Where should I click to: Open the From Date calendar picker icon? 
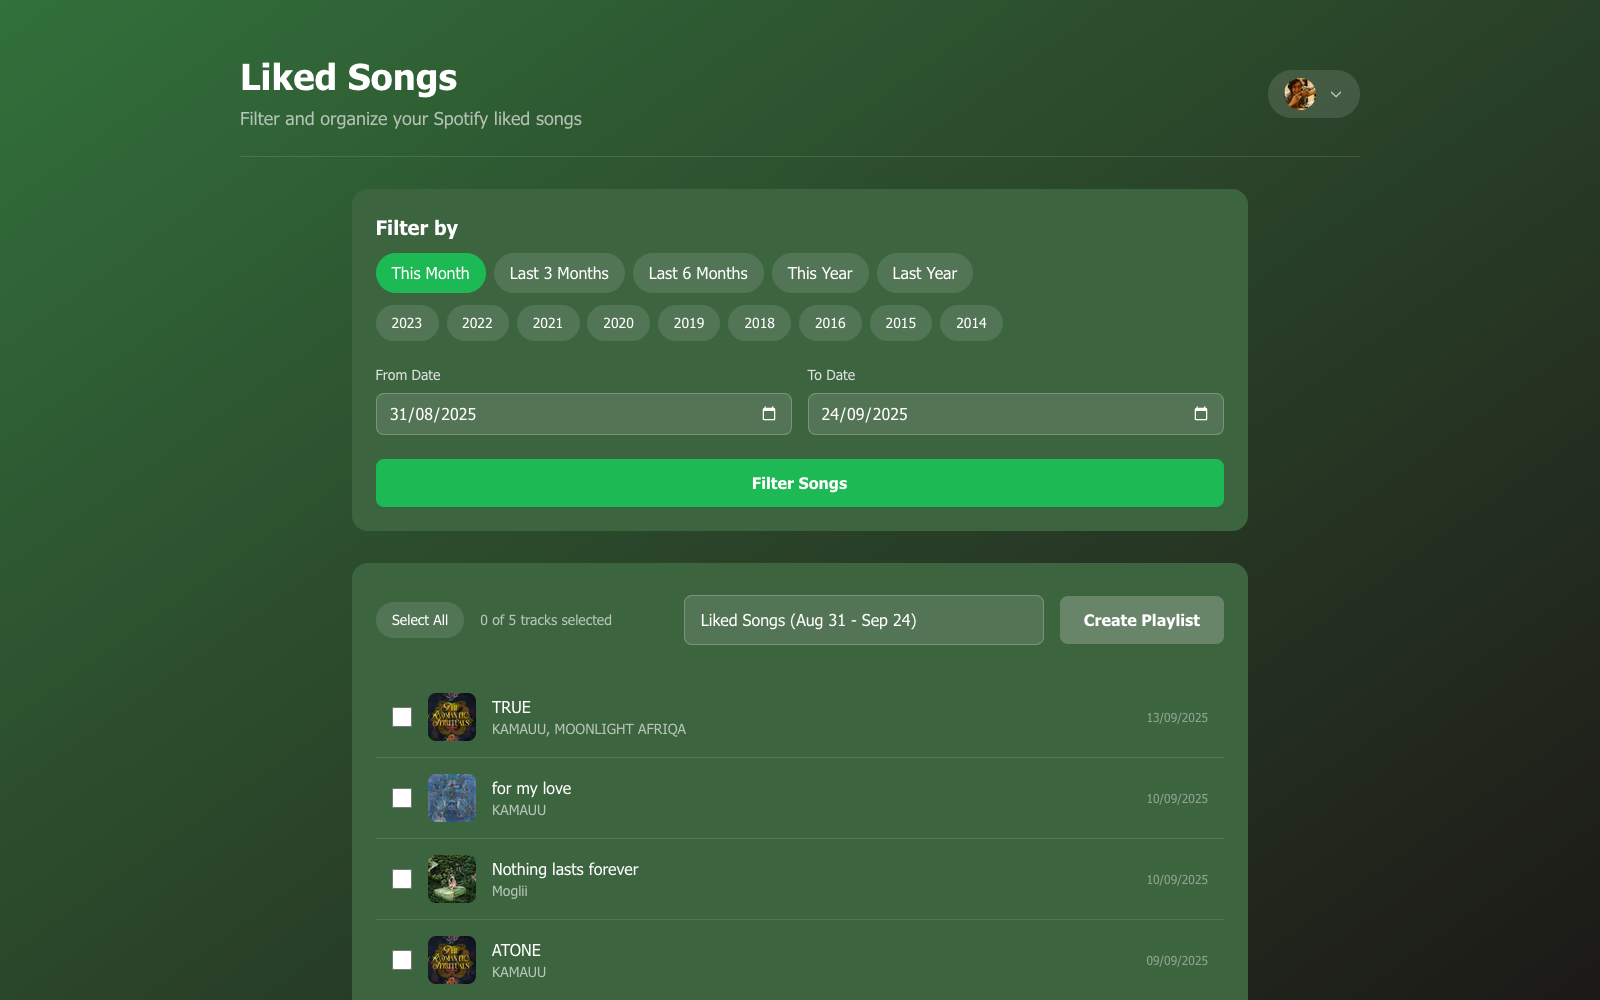click(769, 414)
